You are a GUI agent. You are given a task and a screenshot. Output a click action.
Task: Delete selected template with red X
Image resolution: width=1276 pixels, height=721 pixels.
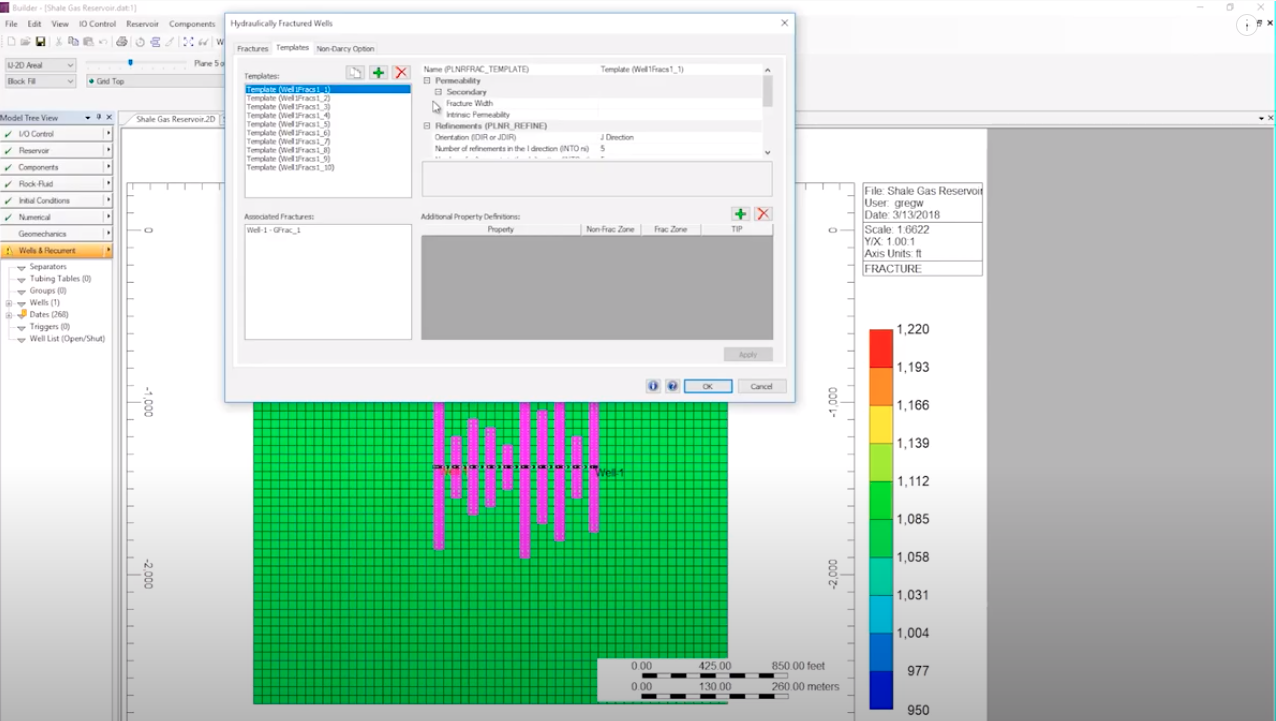coord(401,73)
